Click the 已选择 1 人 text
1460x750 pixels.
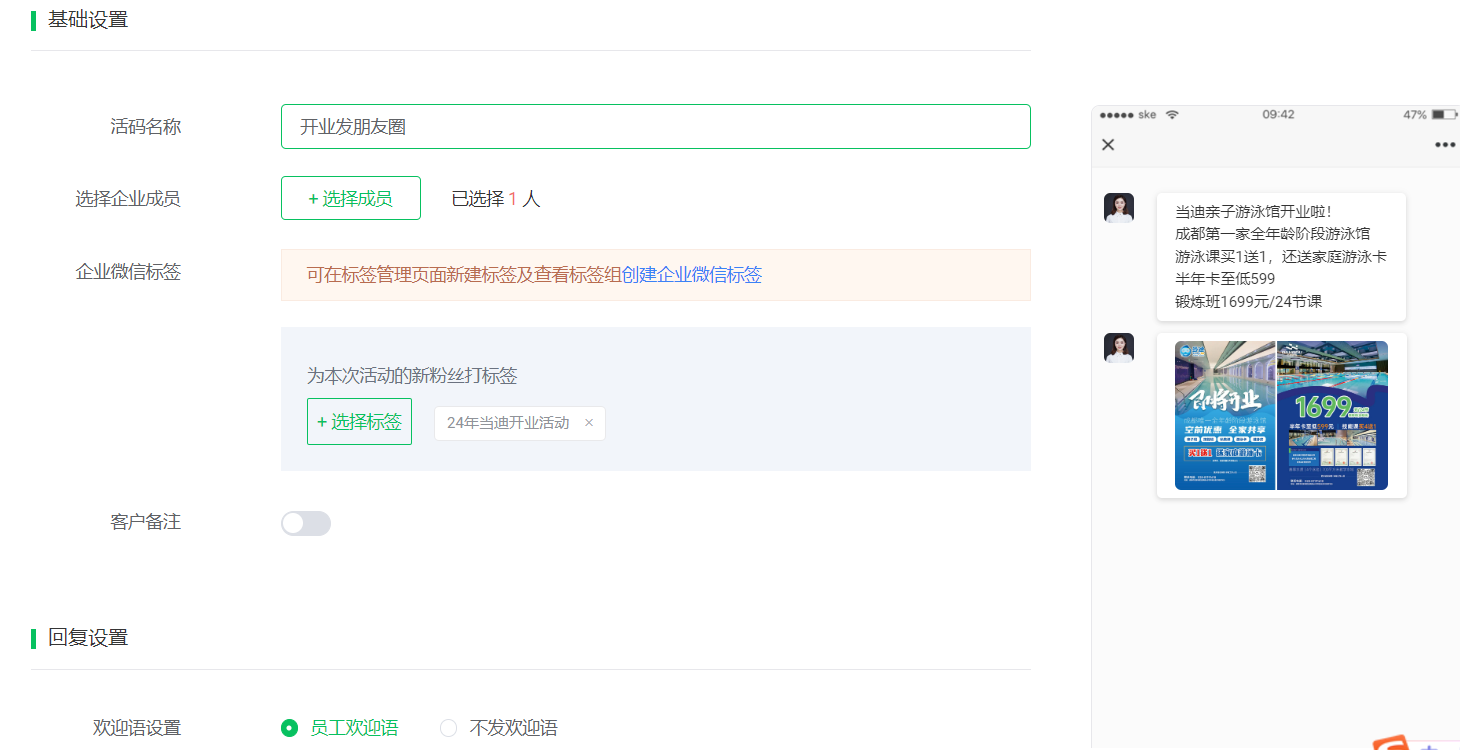[x=496, y=199]
